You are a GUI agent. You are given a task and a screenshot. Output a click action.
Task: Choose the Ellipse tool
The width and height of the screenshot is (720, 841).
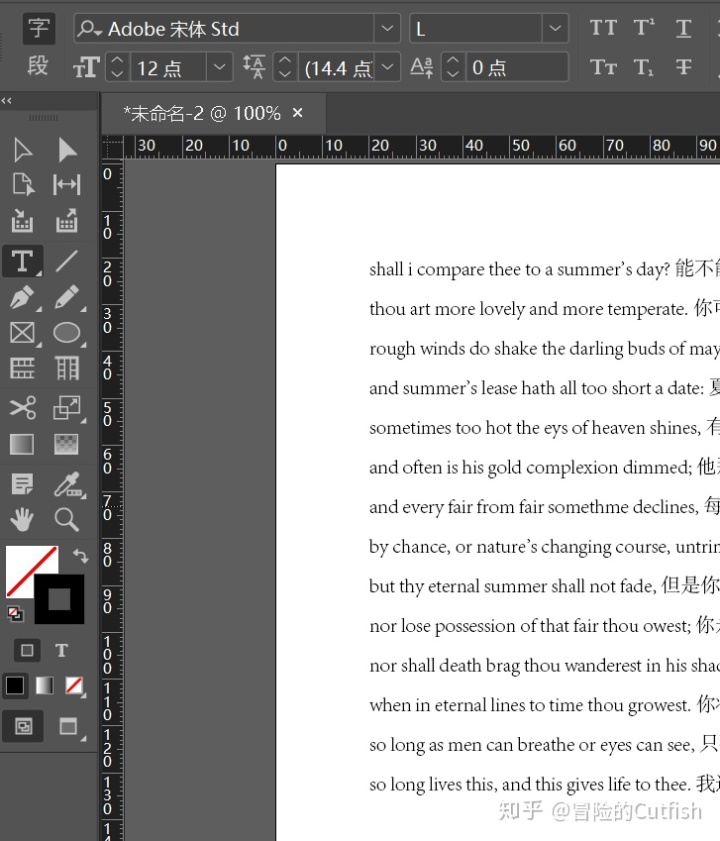[x=67, y=333]
